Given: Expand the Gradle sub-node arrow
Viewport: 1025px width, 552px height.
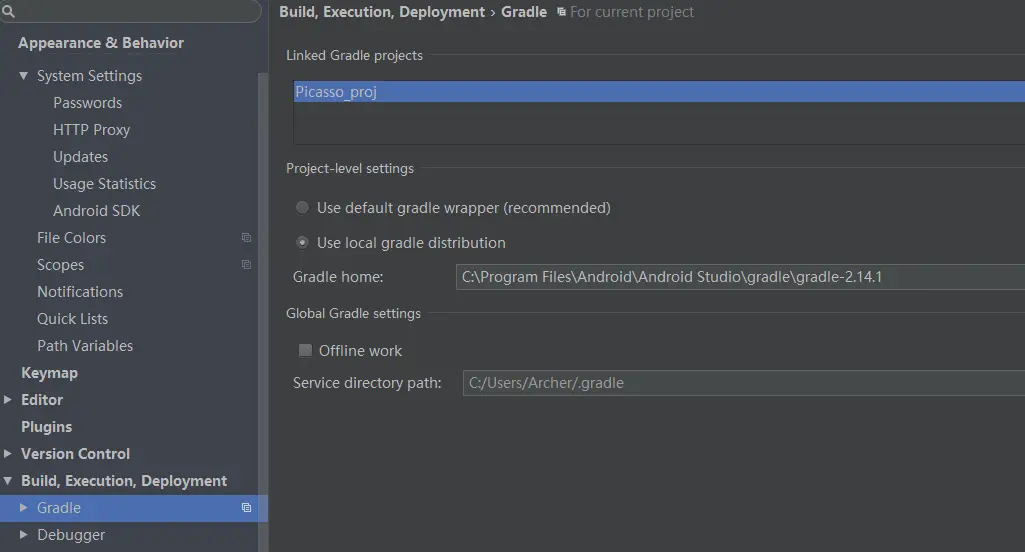Looking at the screenshot, I should point(24,508).
